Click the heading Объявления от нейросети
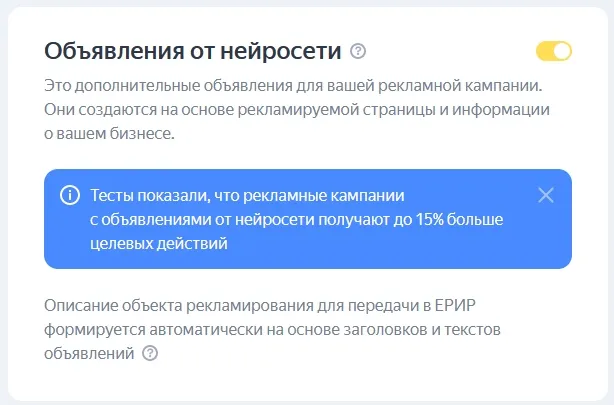614x405 pixels. tap(193, 51)
